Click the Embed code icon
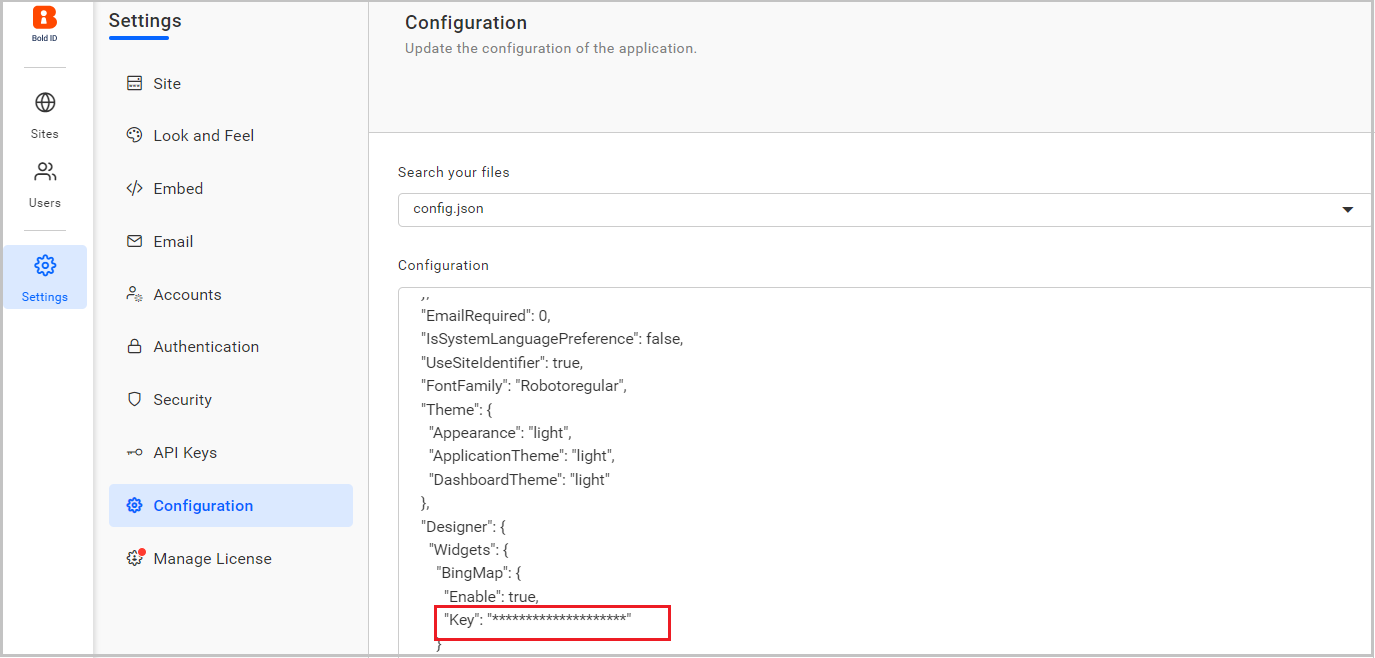Screen dimensions: 1375x658 pyautogui.click(x=134, y=188)
